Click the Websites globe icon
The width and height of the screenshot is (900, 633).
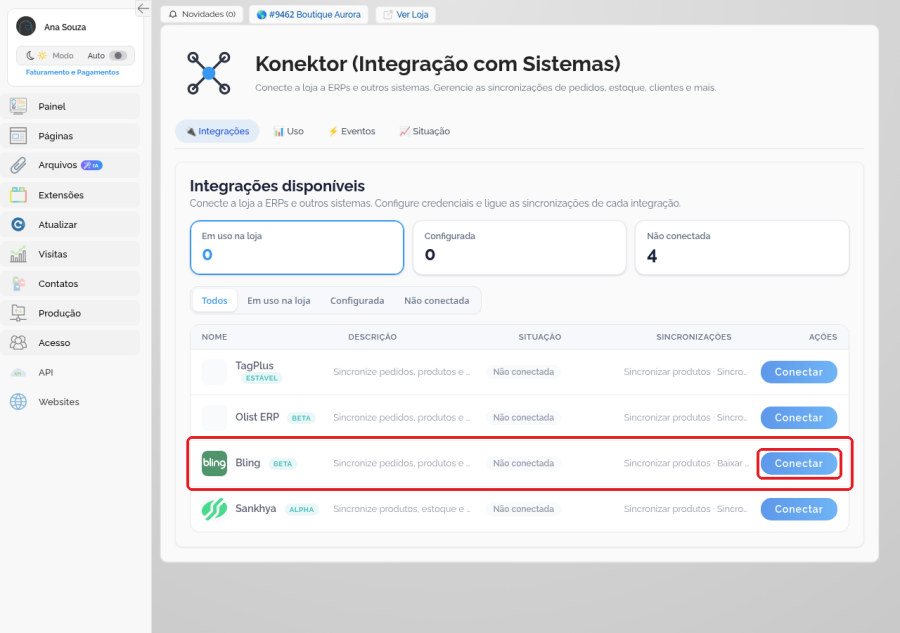click(18, 402)
